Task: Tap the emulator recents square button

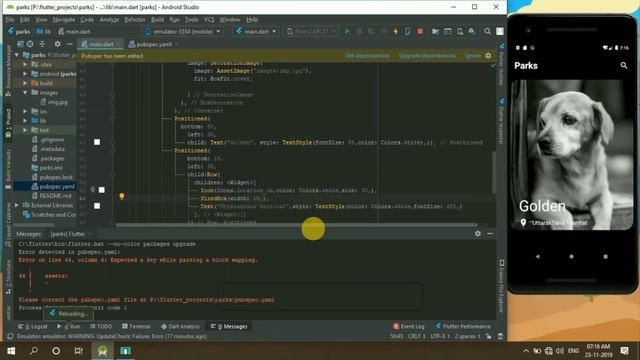Action: 605,256
